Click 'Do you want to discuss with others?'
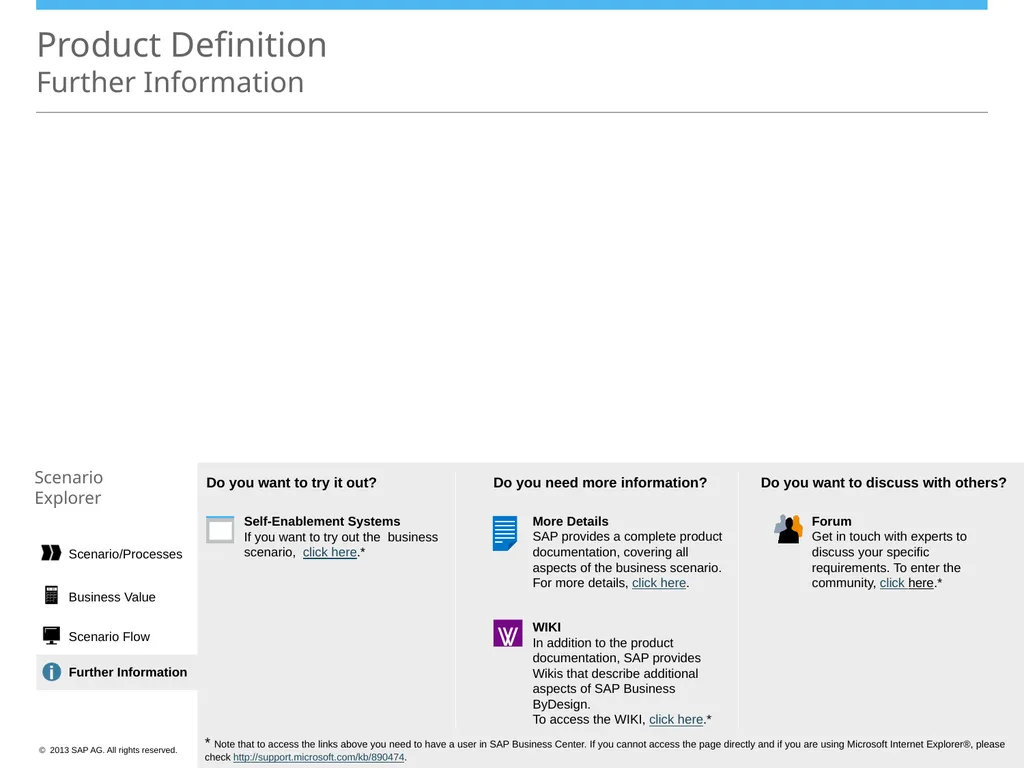The image size is (1024, 768). click(883, 483)
